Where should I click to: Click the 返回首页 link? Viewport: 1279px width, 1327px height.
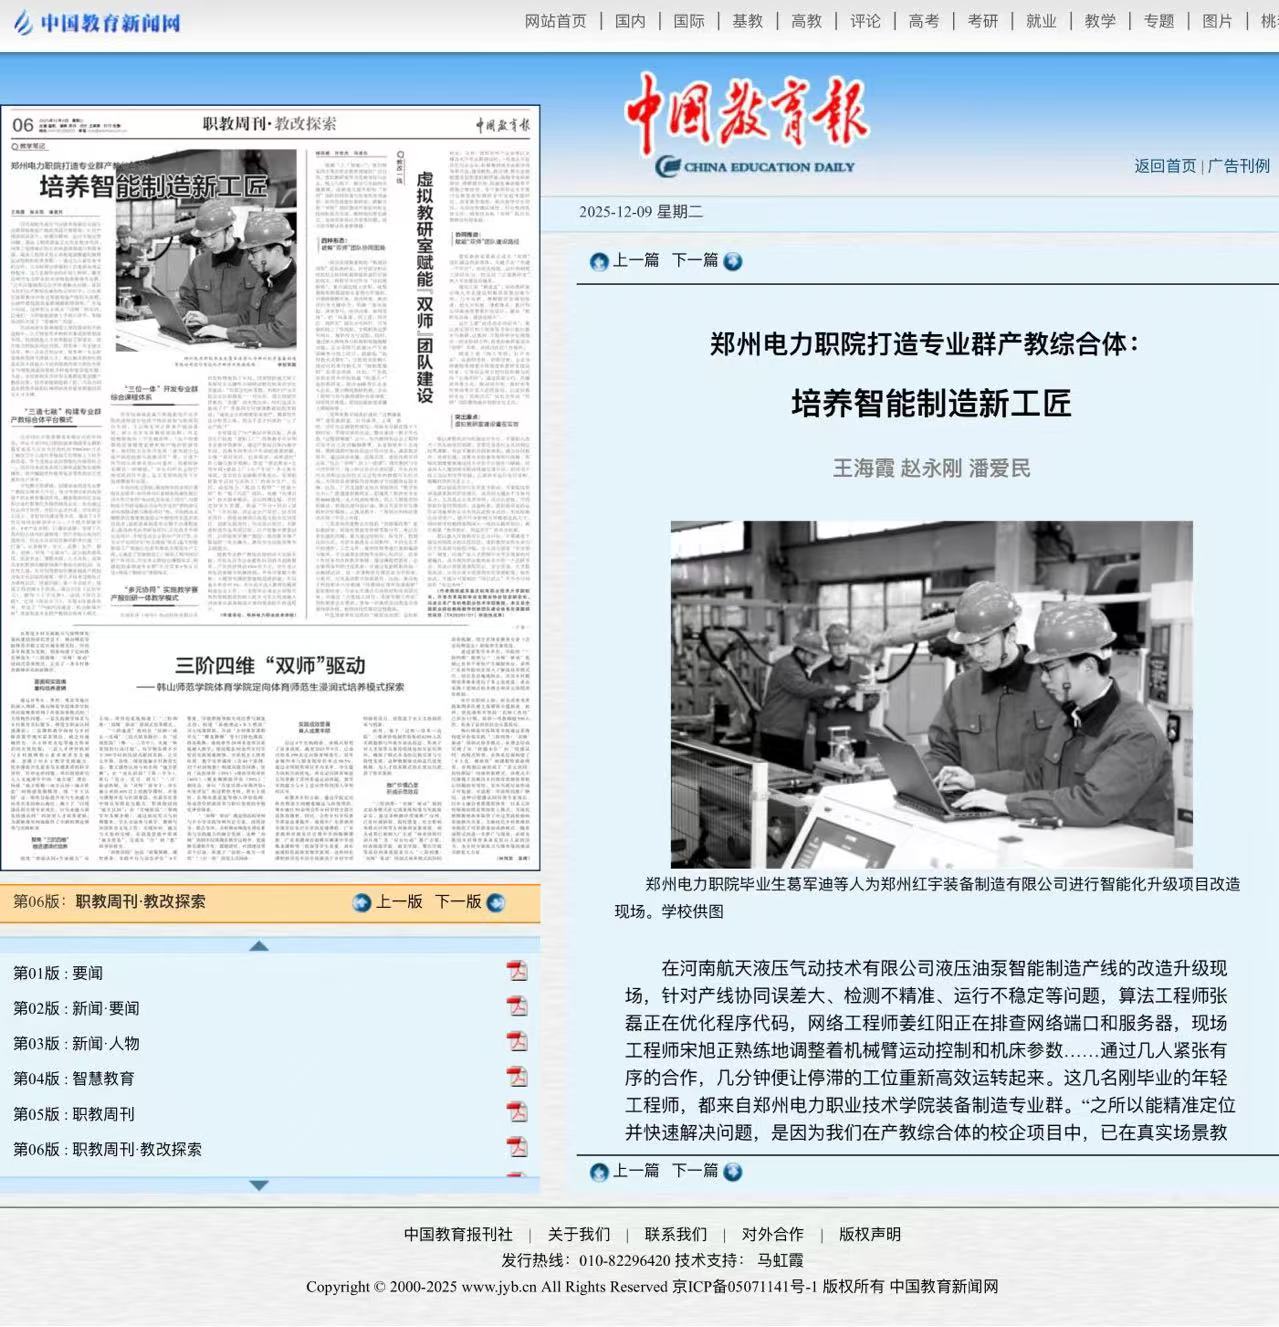pyautogui.click(x=1164, y=166)
